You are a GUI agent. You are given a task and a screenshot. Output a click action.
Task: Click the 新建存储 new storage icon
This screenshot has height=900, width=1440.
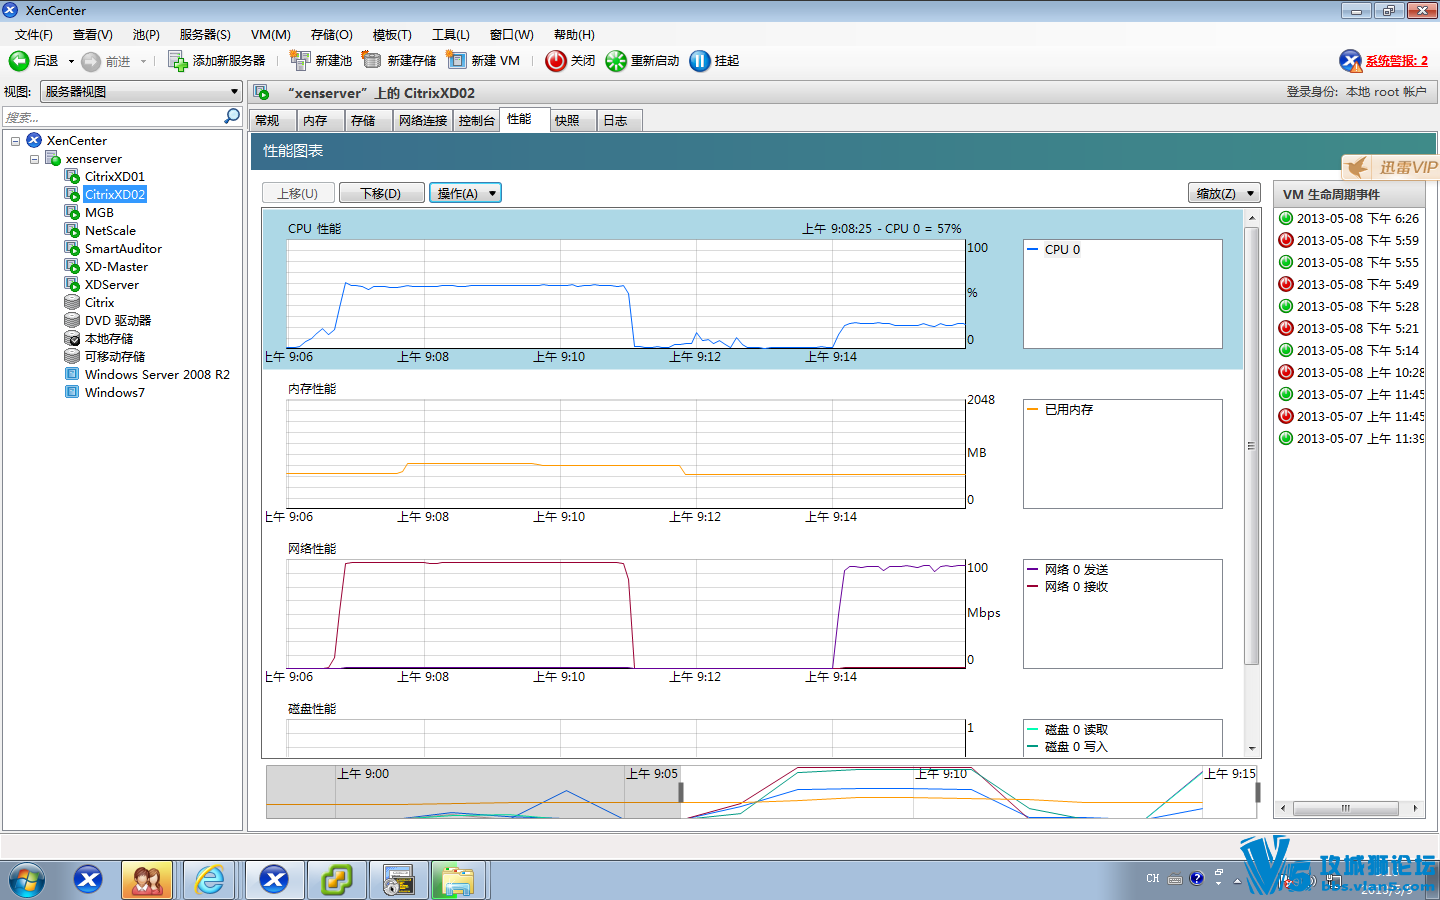coord(372,61)
